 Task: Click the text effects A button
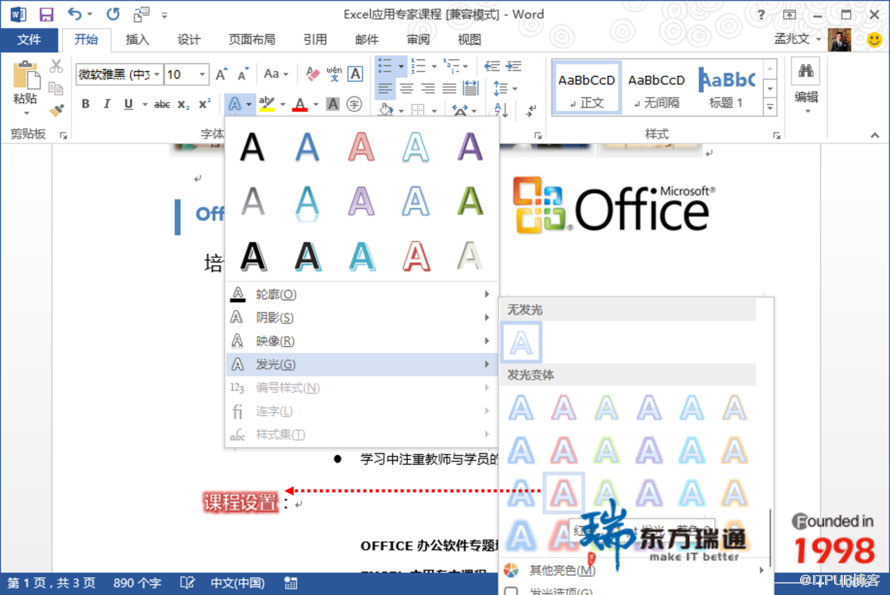point(234,104)
